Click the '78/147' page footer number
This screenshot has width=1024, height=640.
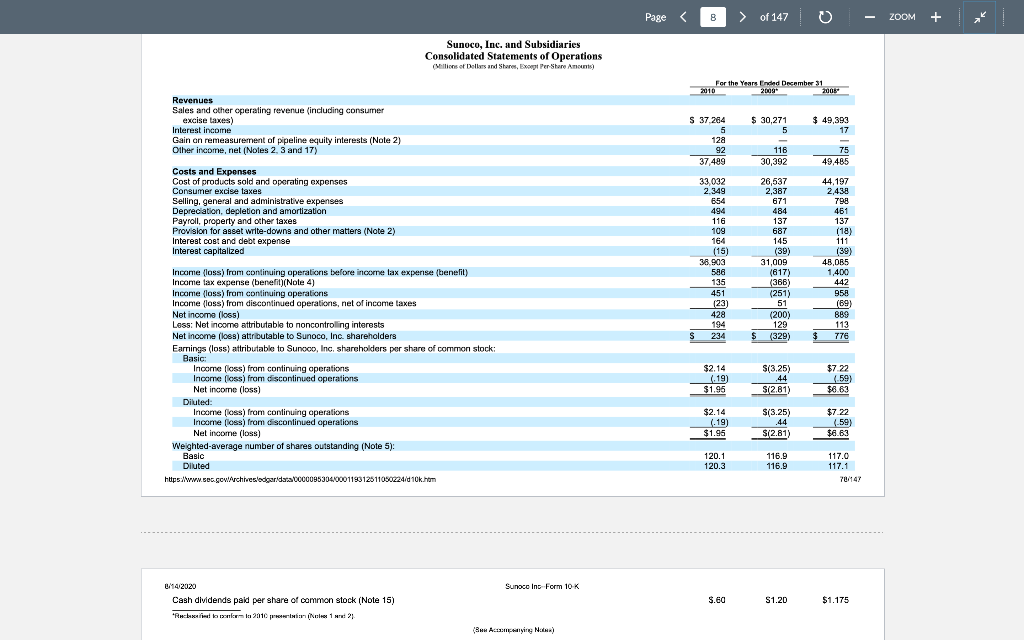(850, 479)
